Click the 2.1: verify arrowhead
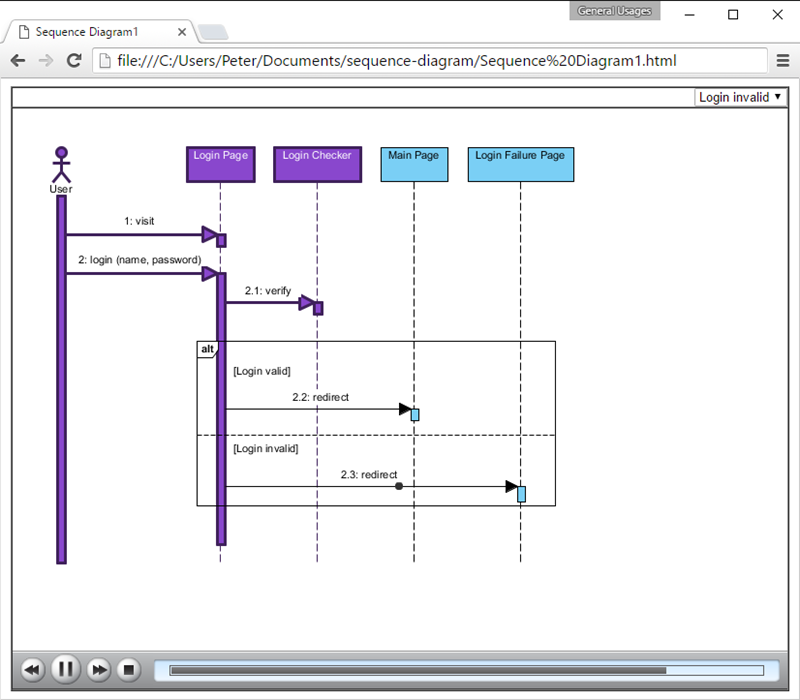 pyautogui.click(x=306, y=303)
